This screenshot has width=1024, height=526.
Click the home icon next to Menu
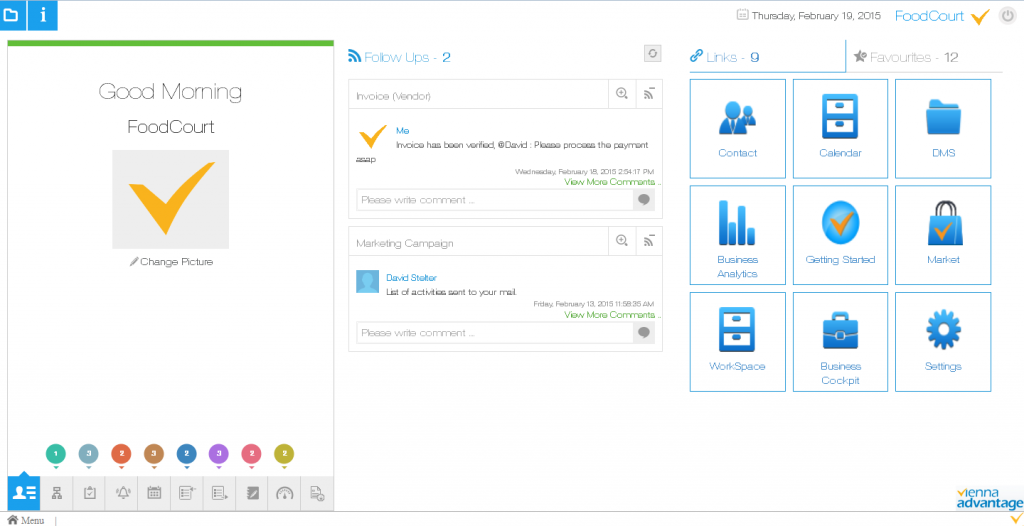[x=12, y=520]
